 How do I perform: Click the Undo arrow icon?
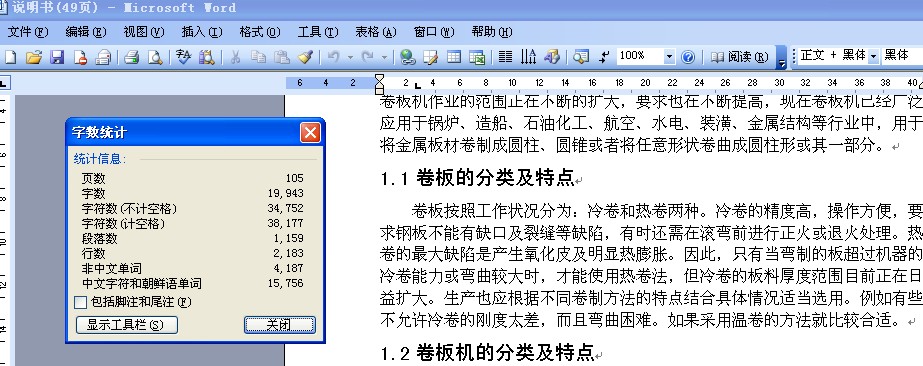click(x=333, y=57)
